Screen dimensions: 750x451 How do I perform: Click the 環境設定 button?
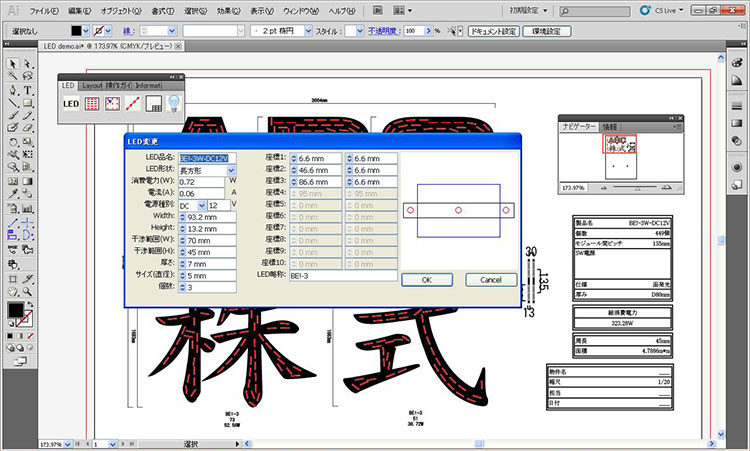pos(547,31)
